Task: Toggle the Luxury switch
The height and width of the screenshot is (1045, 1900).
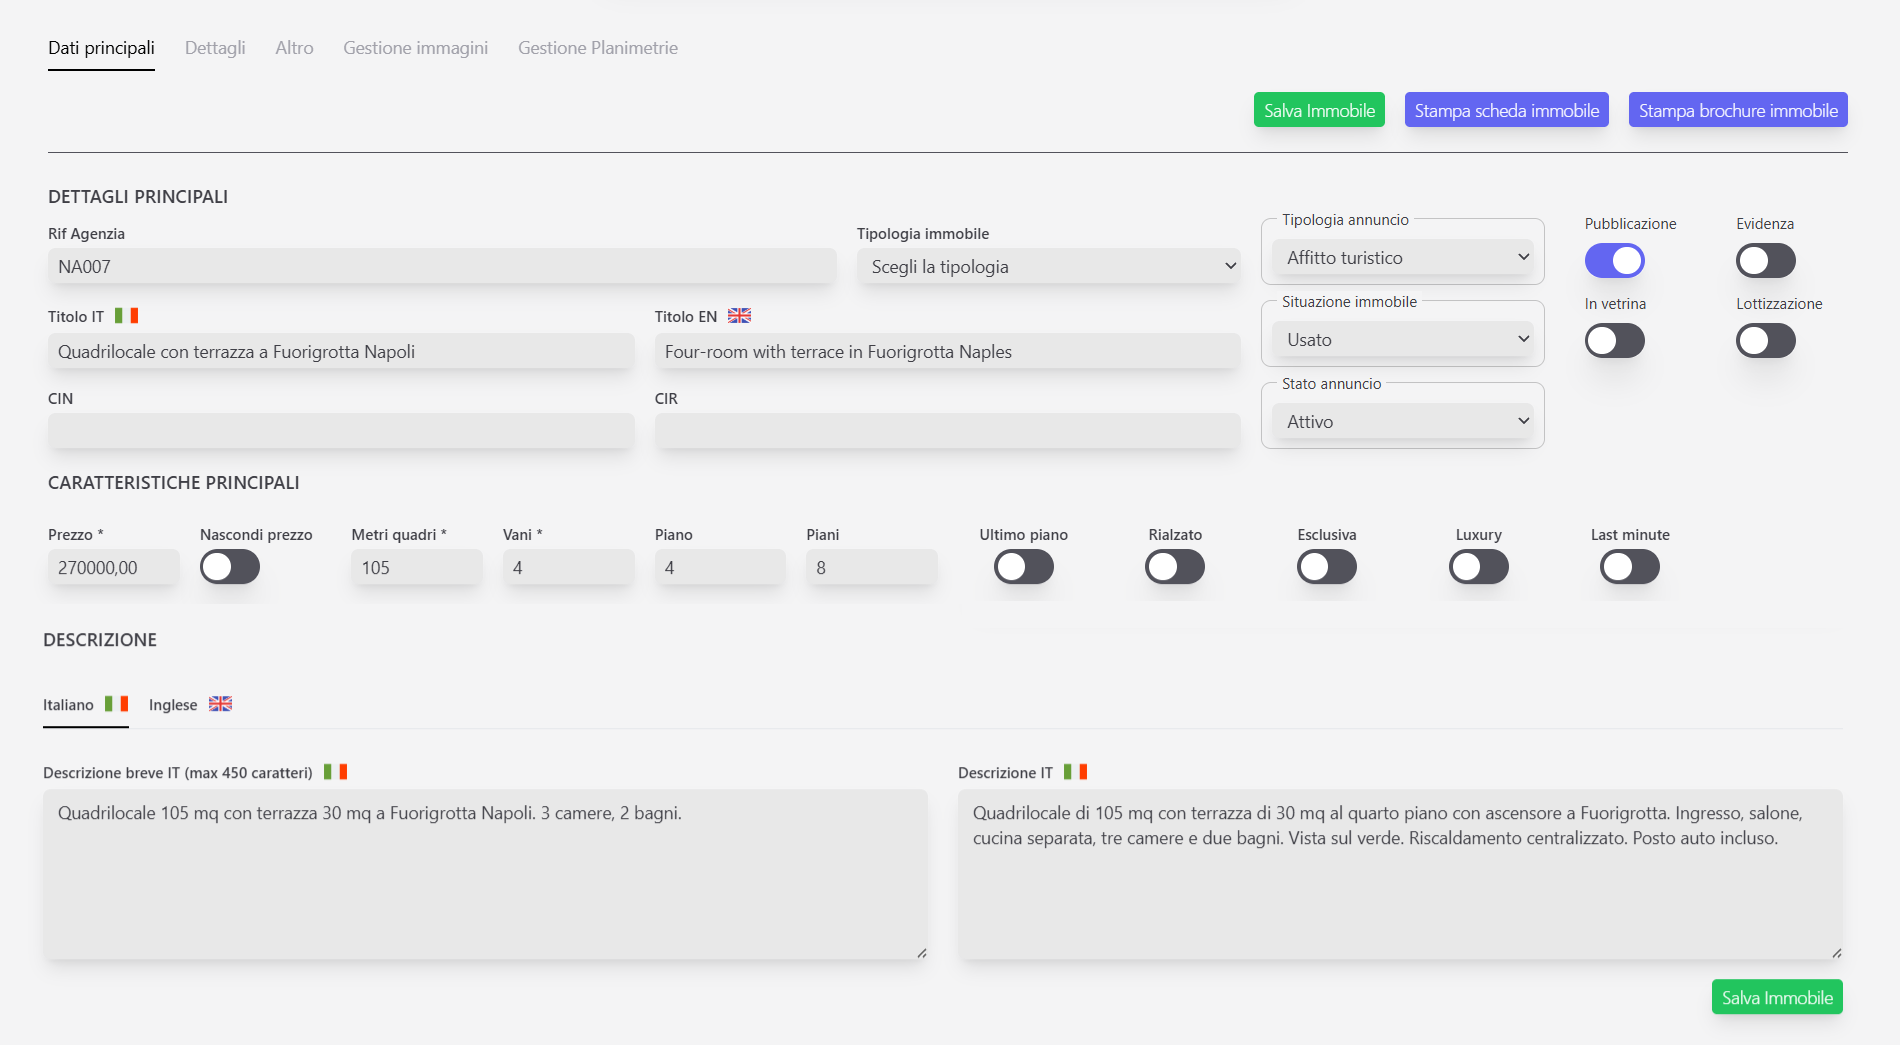Action: tap(1479, 567)
